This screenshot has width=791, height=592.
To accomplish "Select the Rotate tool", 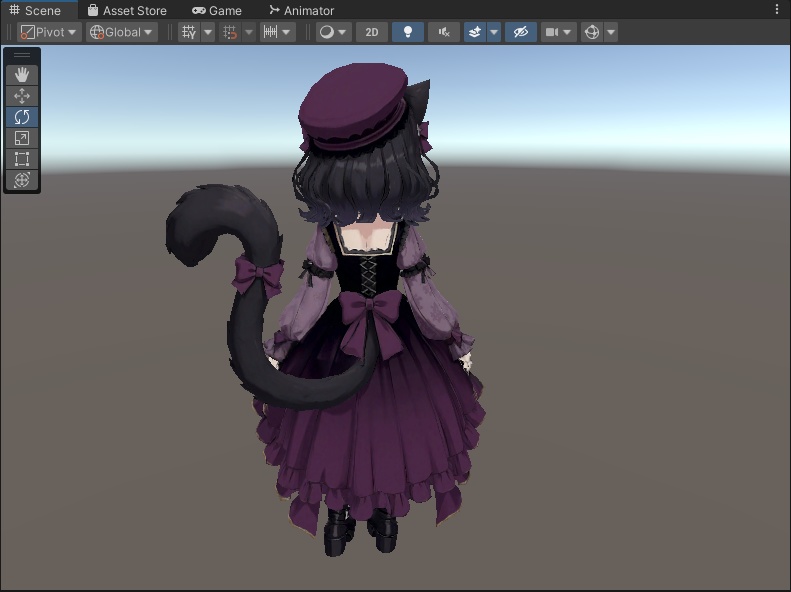I will click(x=22, y=117).
